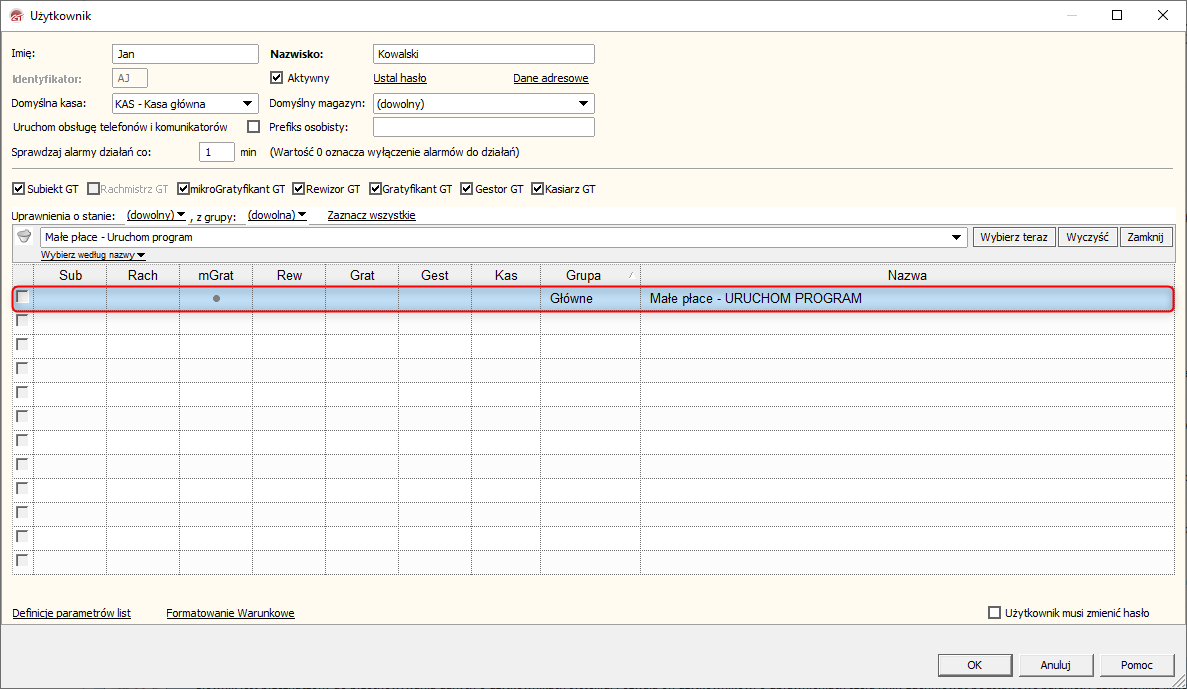Image resolution: width=1187 pixels, height=689 pixels.
Task: Sort by the Rach column header
Action: pyautogui.click(x=143, y=276)
